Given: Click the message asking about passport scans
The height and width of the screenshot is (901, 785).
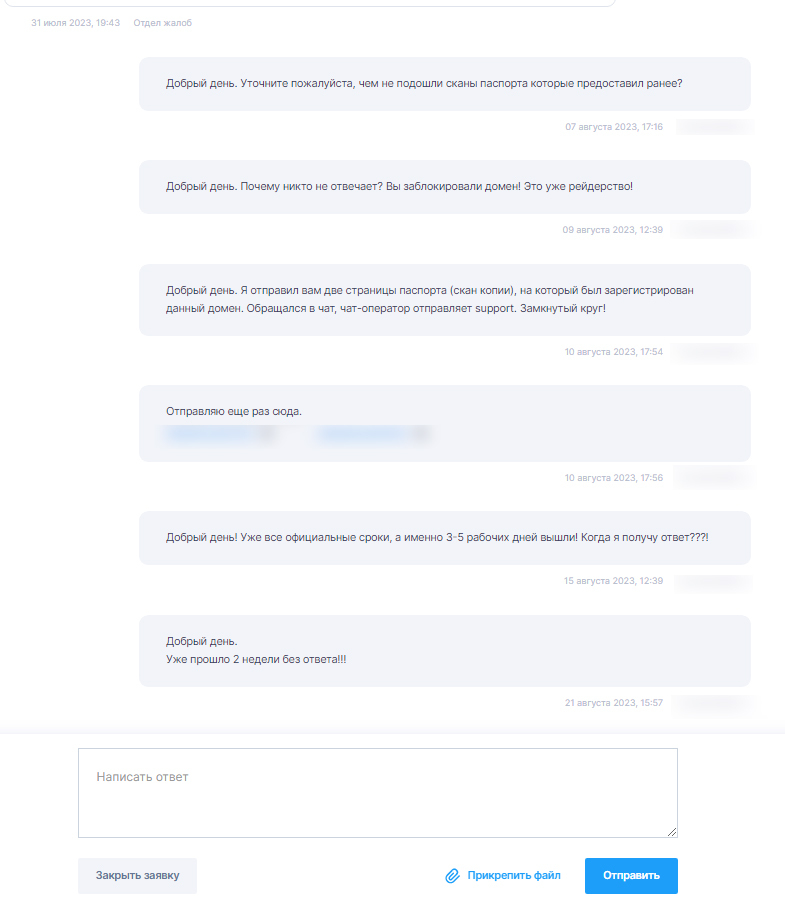Looking at the screenshot, I should [x=445, y=84].
